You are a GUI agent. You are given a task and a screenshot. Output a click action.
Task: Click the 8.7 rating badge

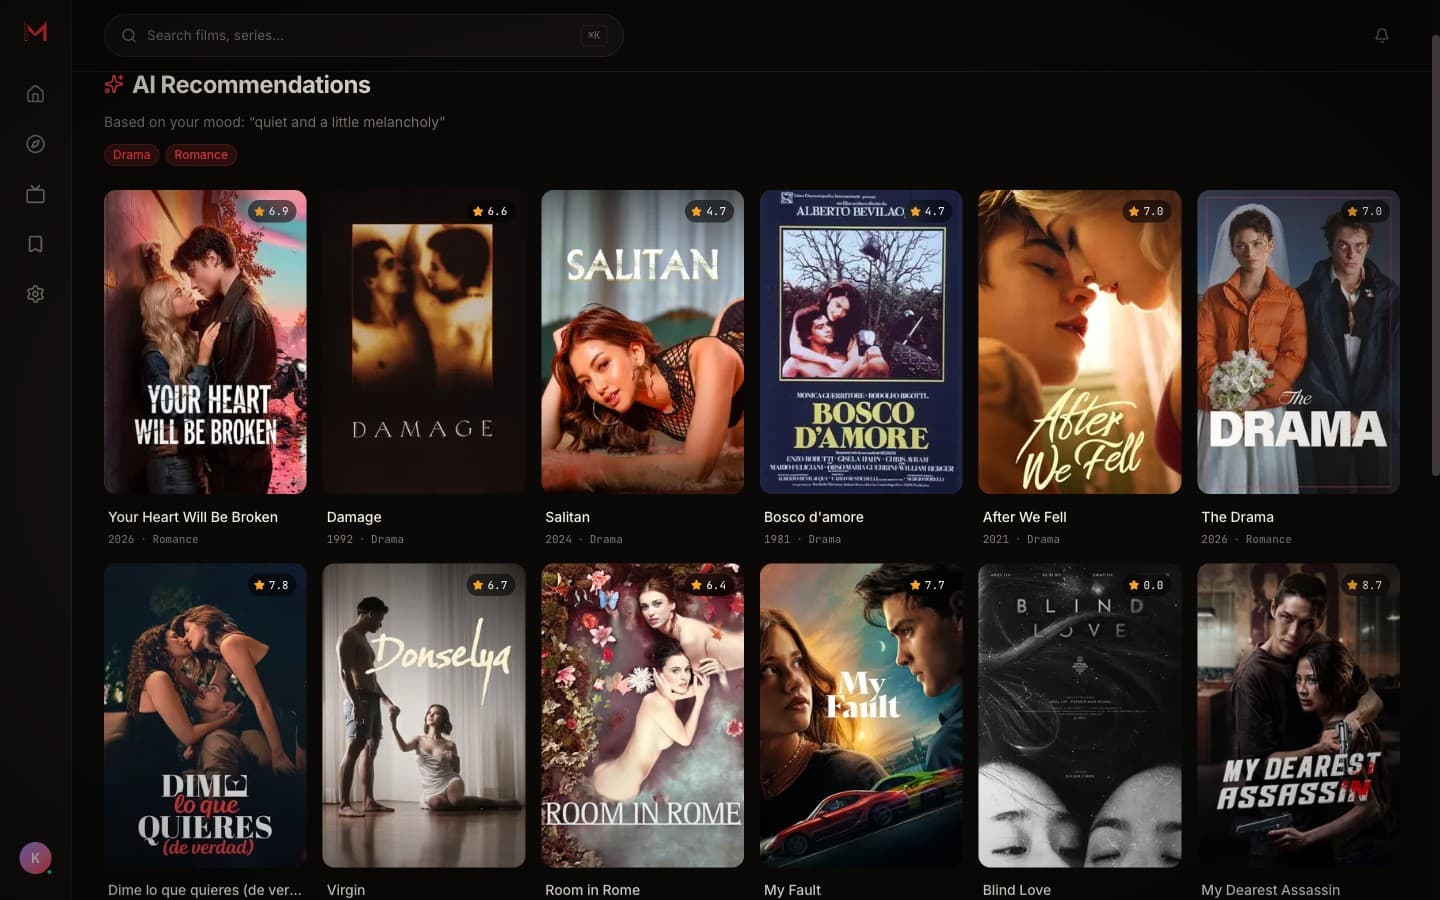[1365, 585]
